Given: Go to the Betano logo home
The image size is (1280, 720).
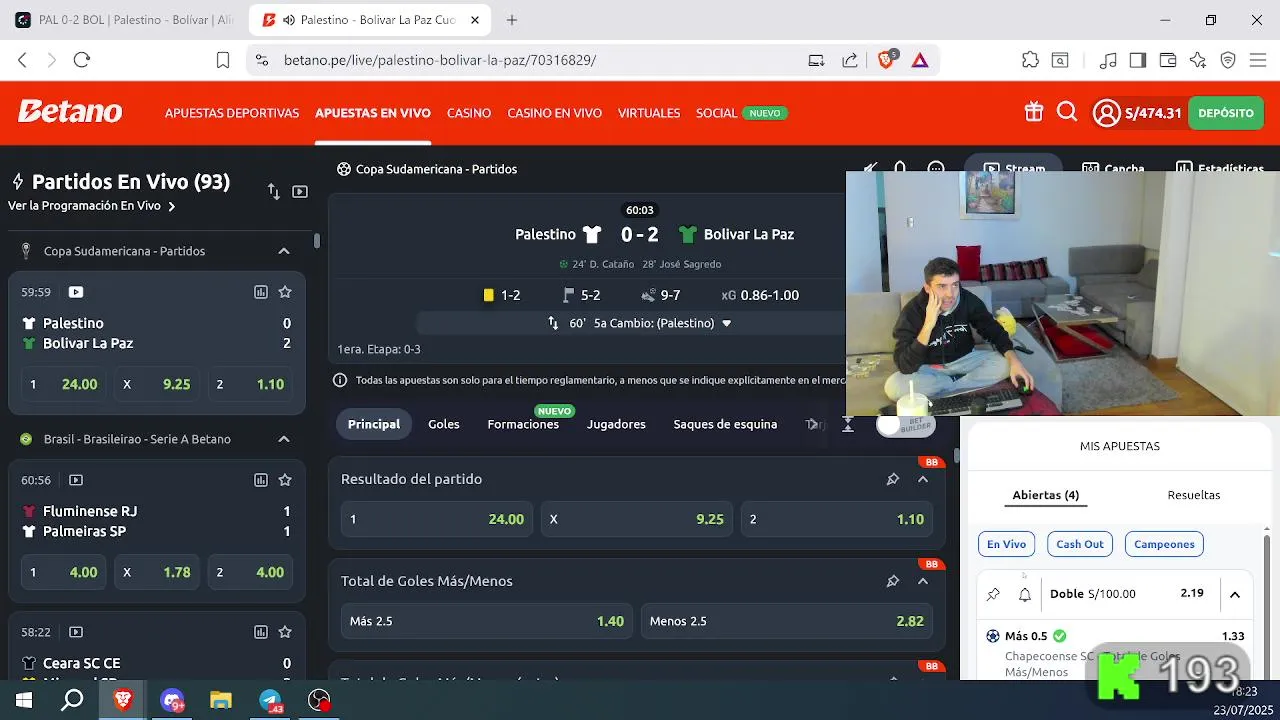Looking at the screenshot, I should pos(70,112).
